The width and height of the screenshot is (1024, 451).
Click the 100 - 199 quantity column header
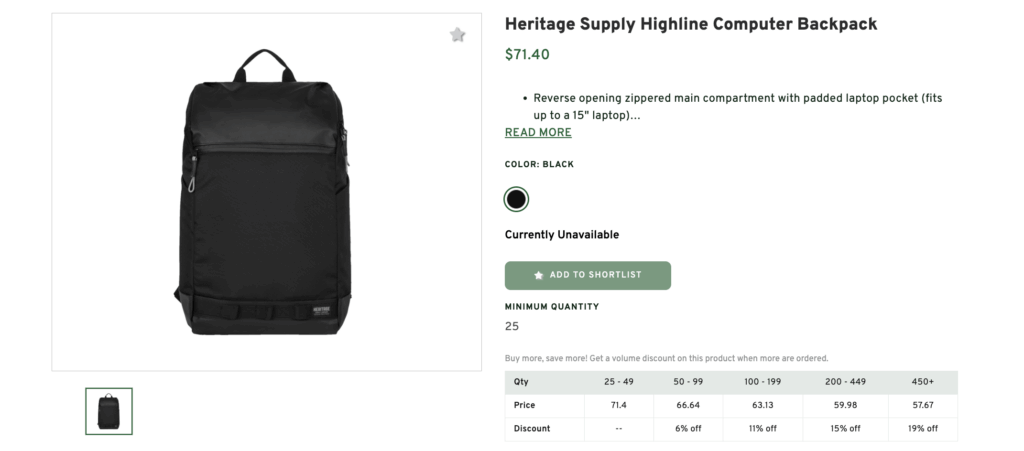coord(763,382)
